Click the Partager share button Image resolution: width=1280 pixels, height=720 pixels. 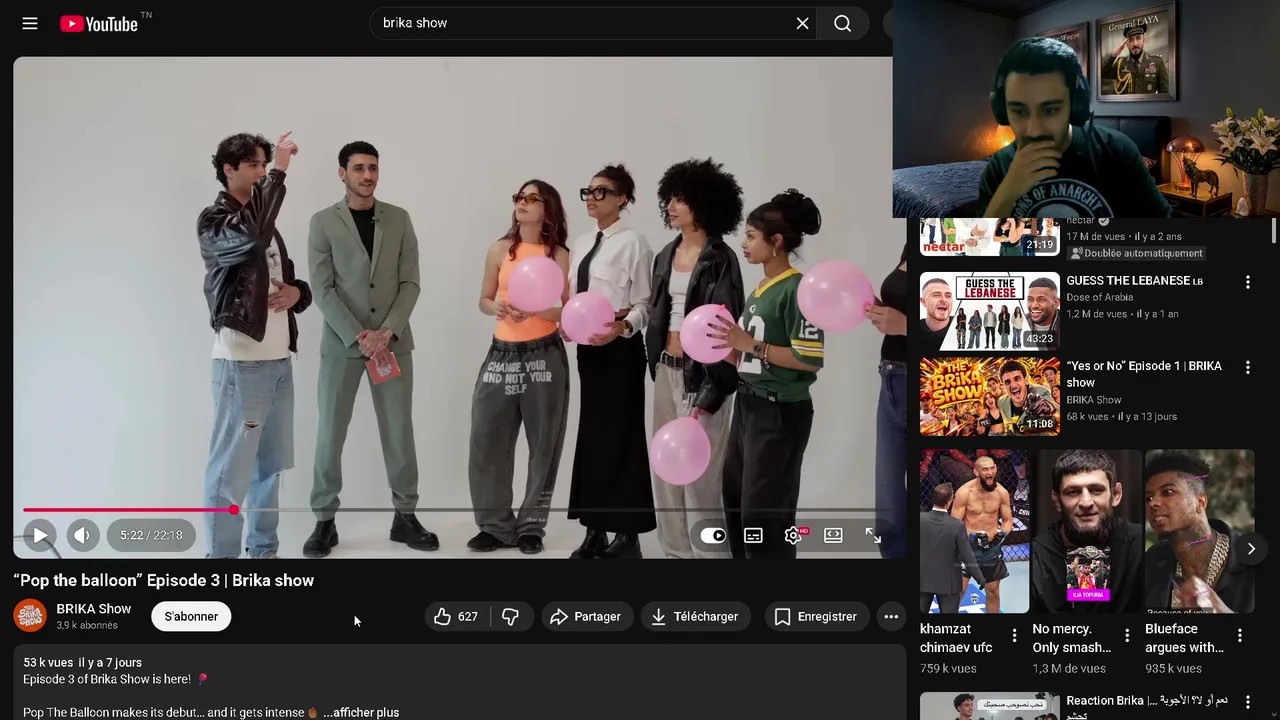pos(586,616)
